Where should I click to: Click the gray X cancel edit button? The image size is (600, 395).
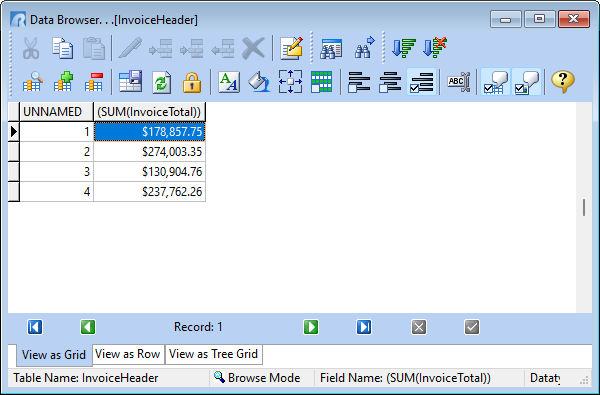tap(419, 327)
